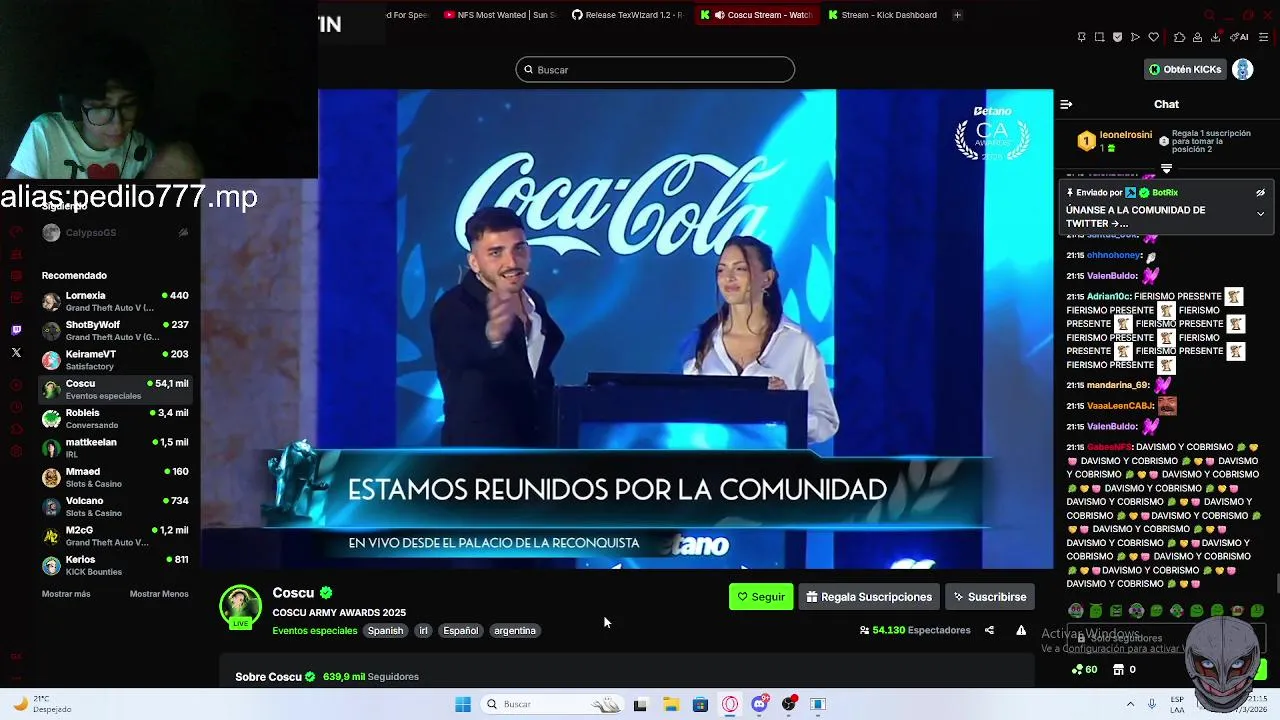This screenshot has width=1280, height=720.
Task: Close the pinned BotRix message
Action: pos(1260,193)
